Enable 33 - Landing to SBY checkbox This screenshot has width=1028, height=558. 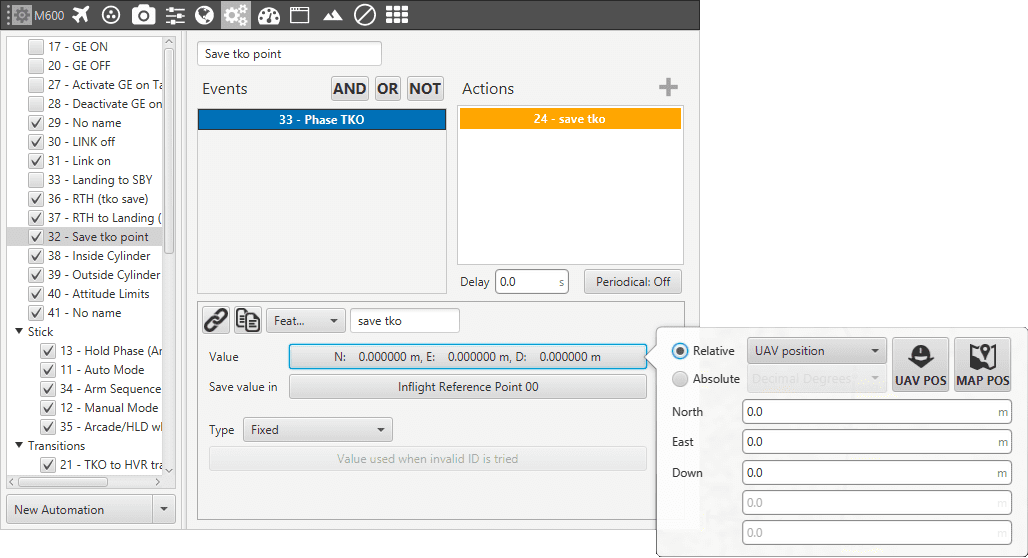[x=36, y=180]
